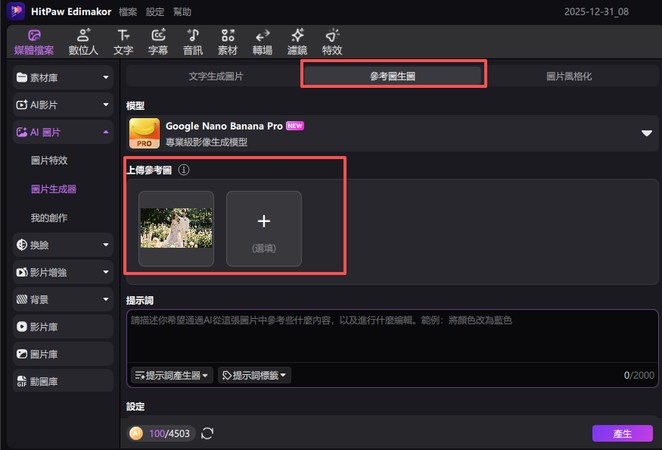
Task: Expand the 換臉 face swap section
Action: pos(63,245)
